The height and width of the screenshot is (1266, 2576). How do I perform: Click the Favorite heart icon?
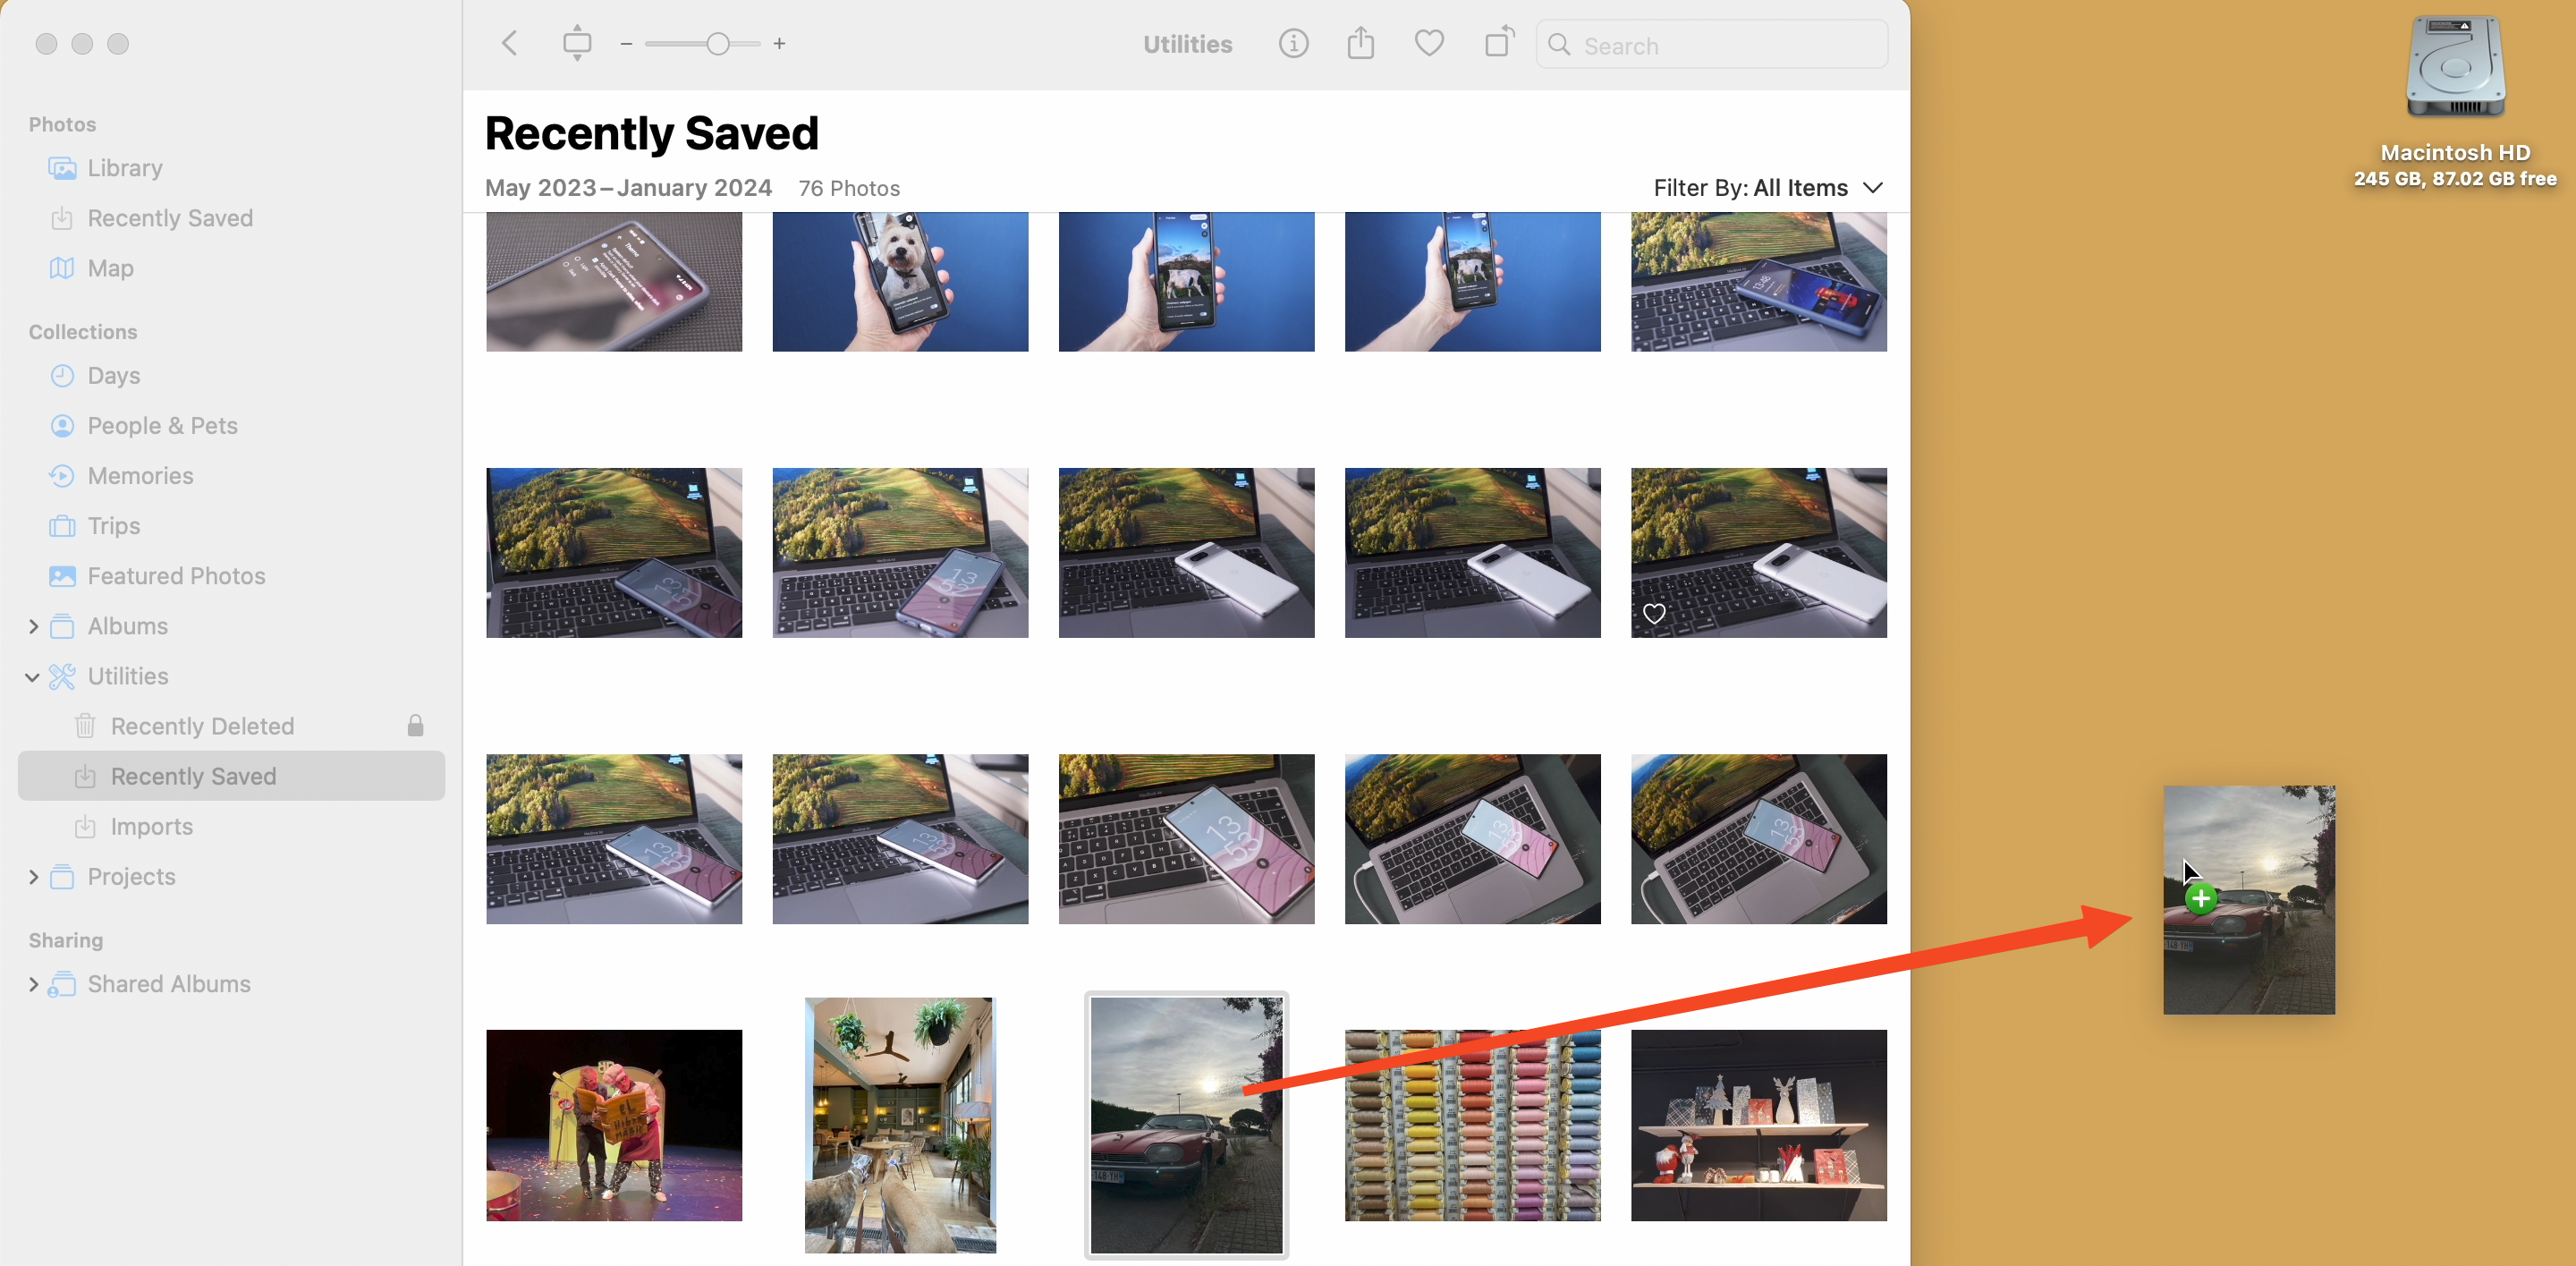click(x=1429, y=45)
